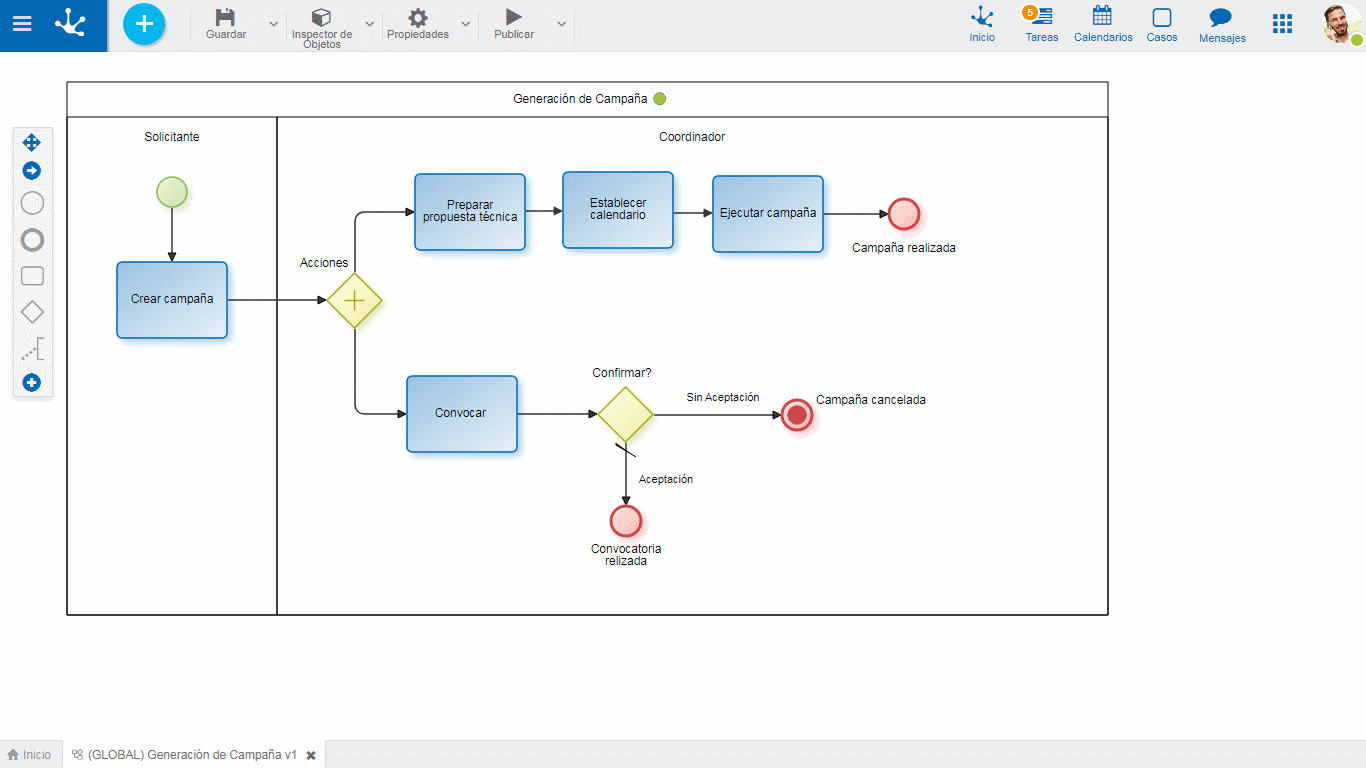Click the Propiedades toolbar button

pos(418,24)
